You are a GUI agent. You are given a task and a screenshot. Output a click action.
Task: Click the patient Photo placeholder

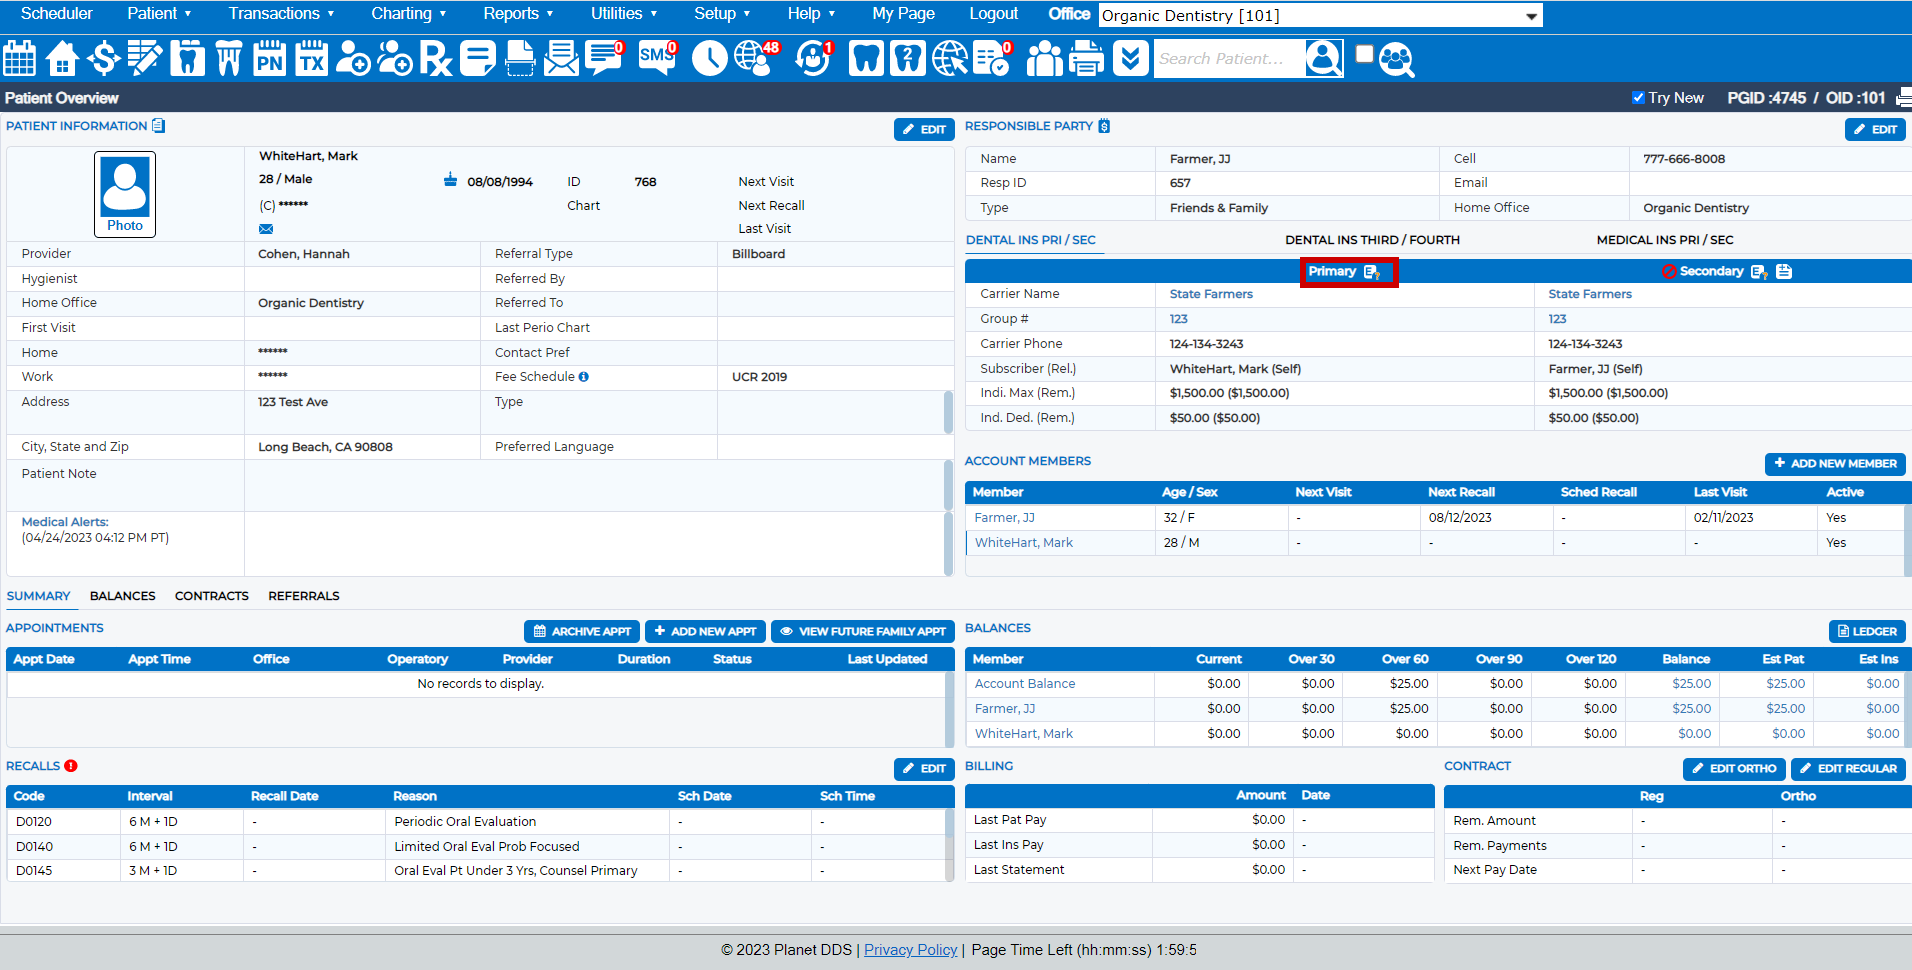click(x=125, y=194)
